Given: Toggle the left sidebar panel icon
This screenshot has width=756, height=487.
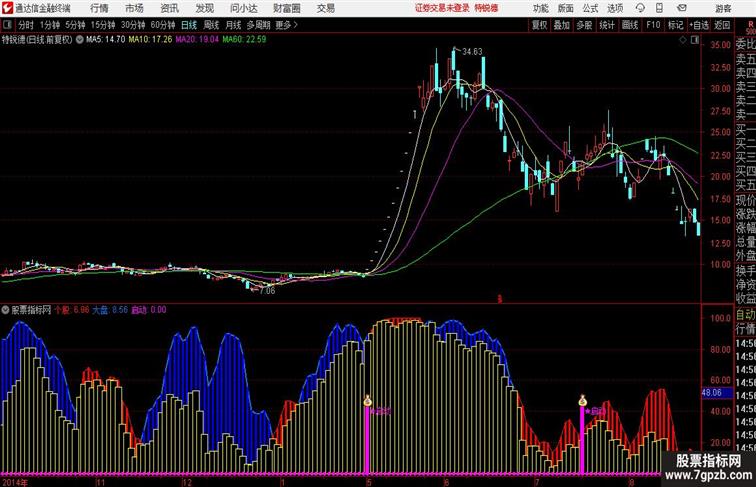Looking at the screenshot, I should coord(7,25).
